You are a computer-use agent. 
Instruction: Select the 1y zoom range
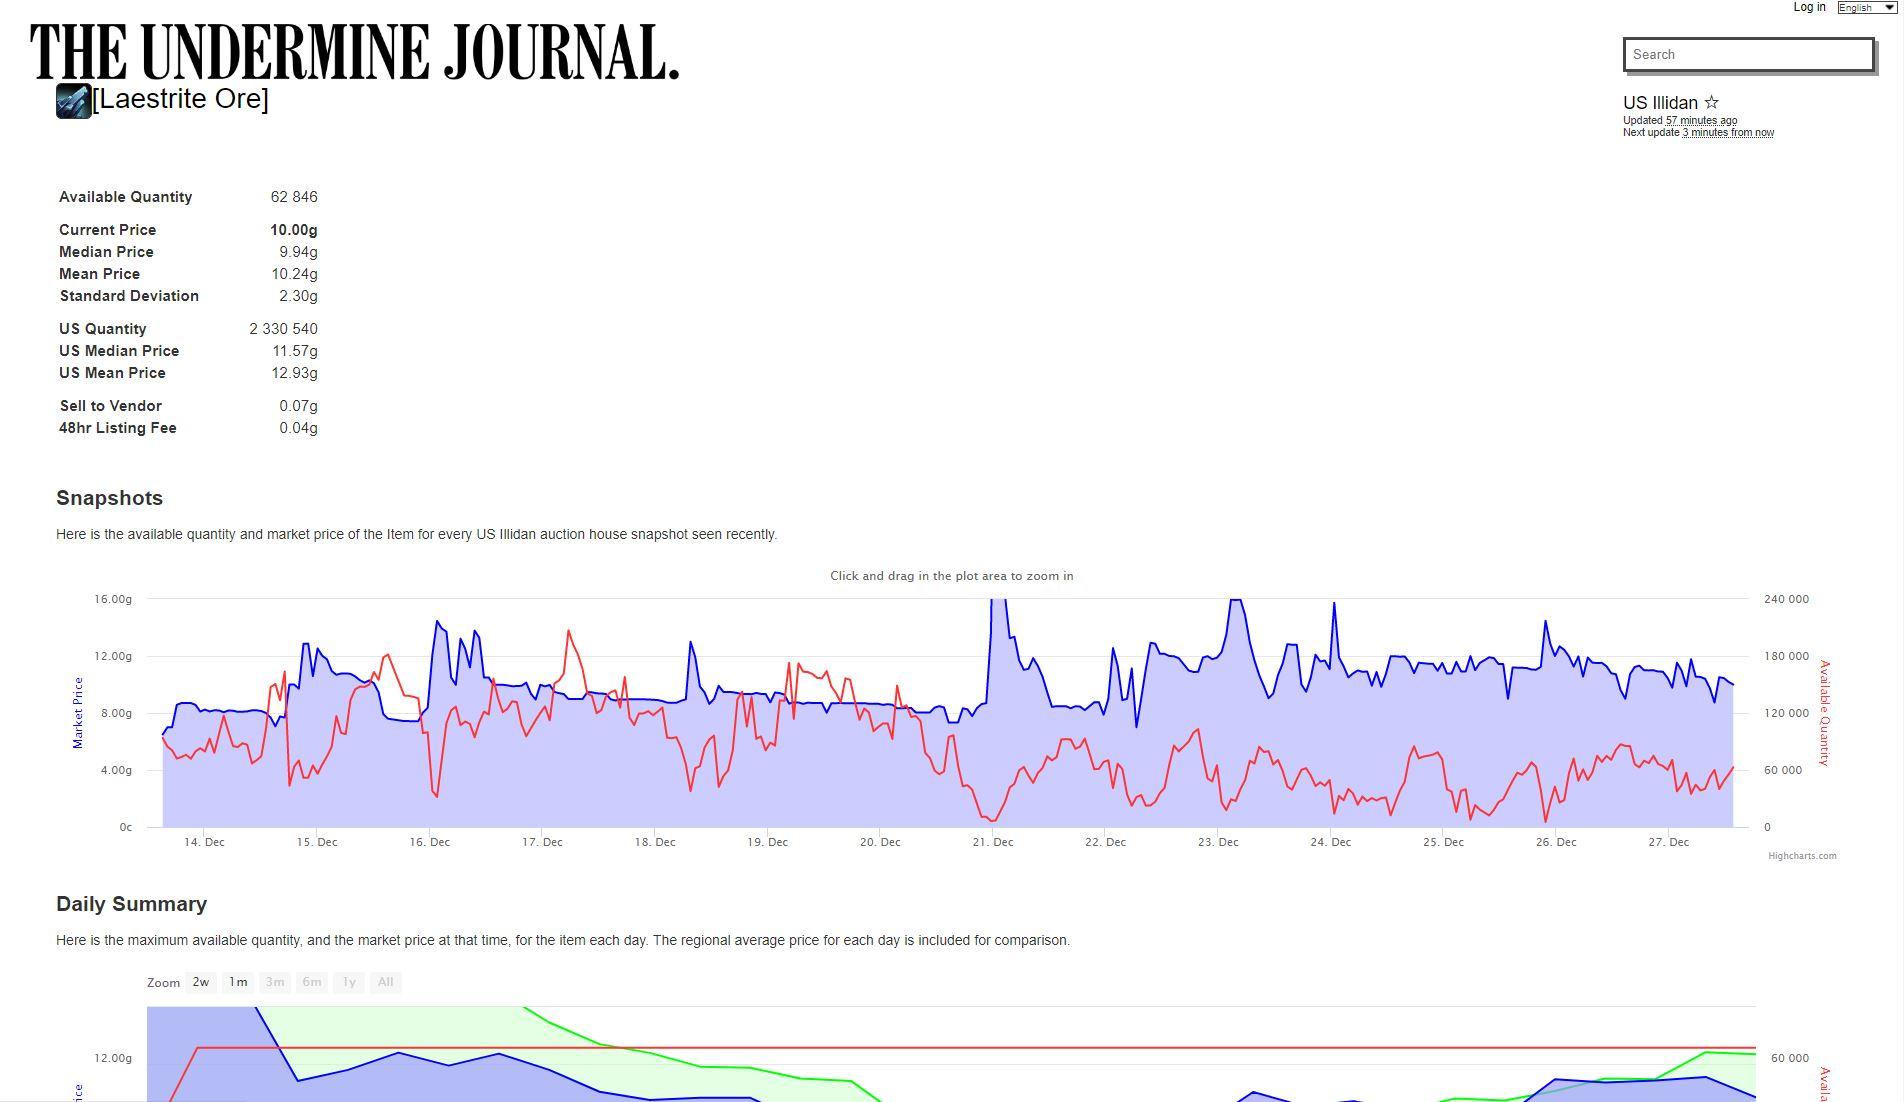348,982
